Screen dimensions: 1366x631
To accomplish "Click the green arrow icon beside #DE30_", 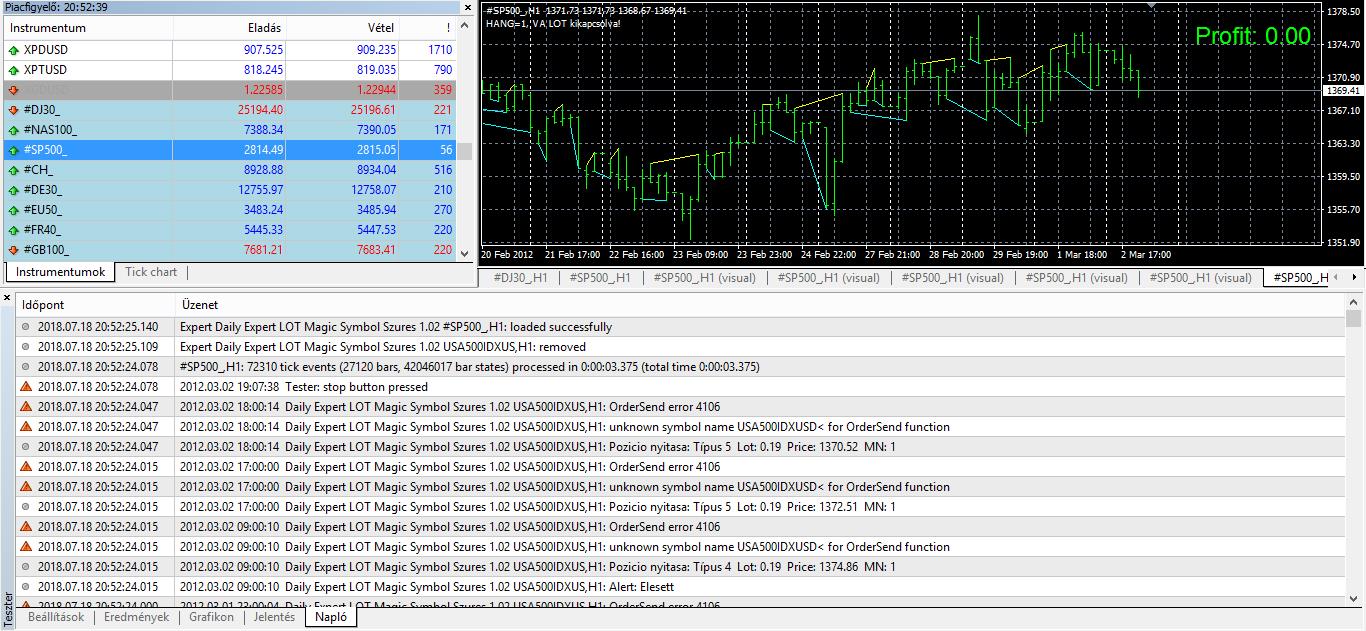I will pos(13,190).
